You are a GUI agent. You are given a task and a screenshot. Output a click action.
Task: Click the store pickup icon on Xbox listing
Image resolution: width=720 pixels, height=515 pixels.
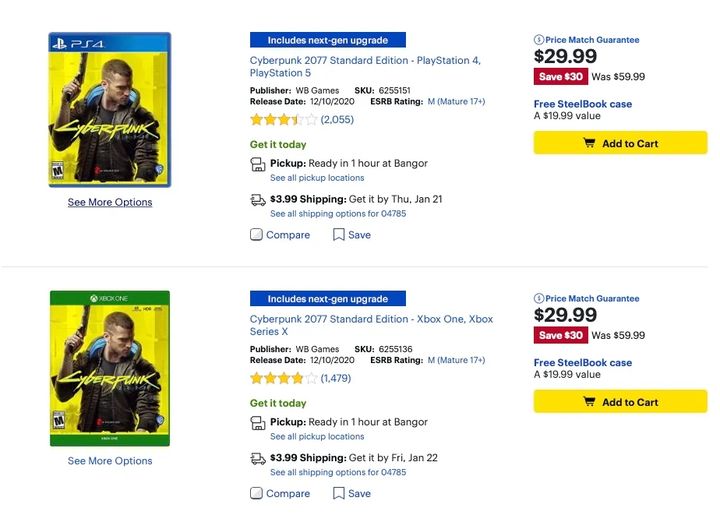(x=258, y=423)
